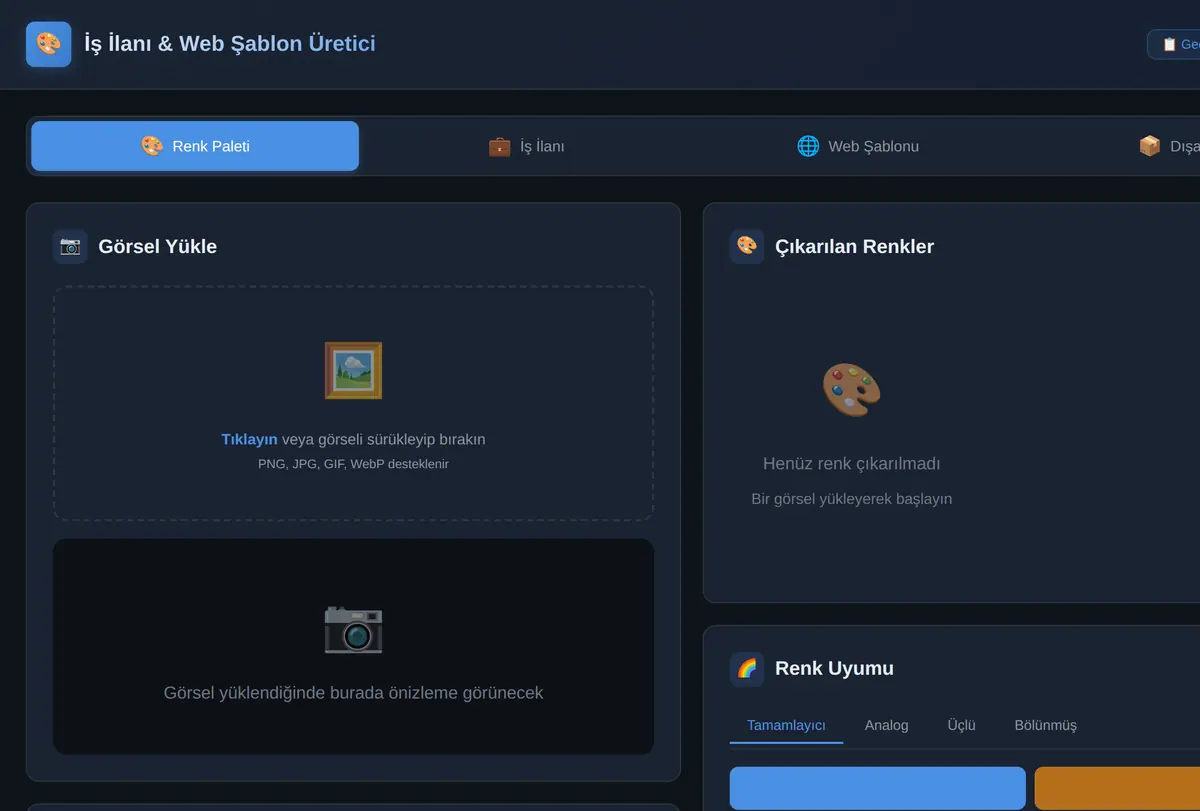Click the PNG, JPG, GIF, WebP desteklenir text
Image resolution: width=1200 pixels, height=811 pixels.
pos(353,464)
